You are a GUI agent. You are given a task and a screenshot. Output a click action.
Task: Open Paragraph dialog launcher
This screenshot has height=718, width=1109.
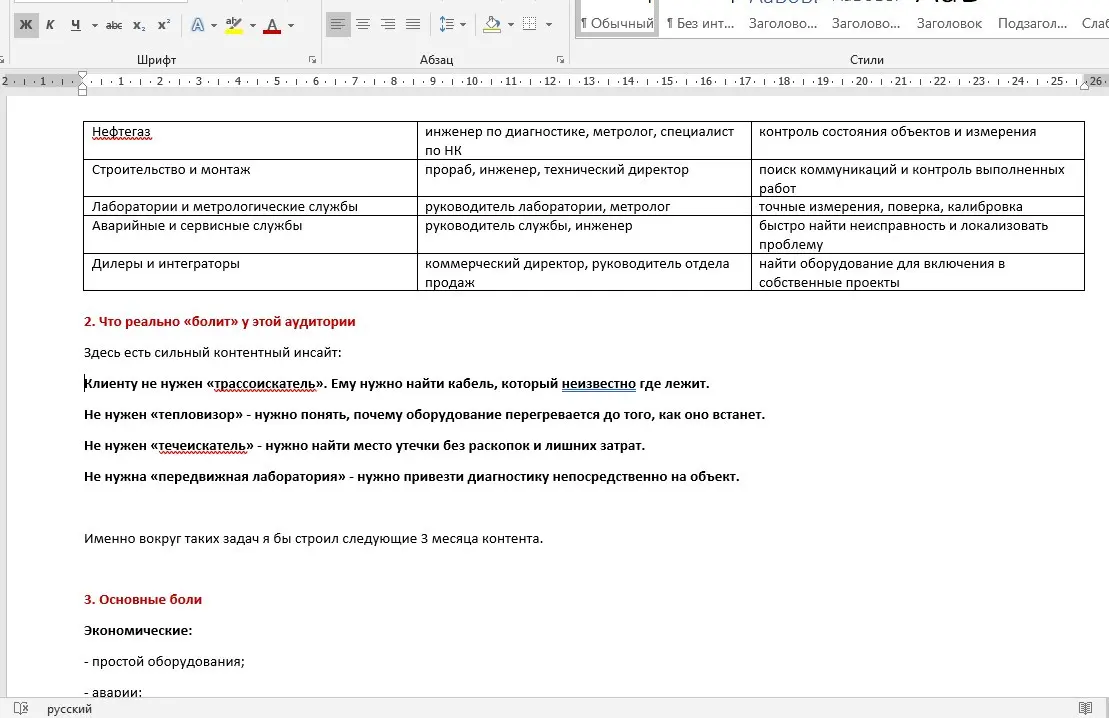pyautogui.click(x=560, y=60)
